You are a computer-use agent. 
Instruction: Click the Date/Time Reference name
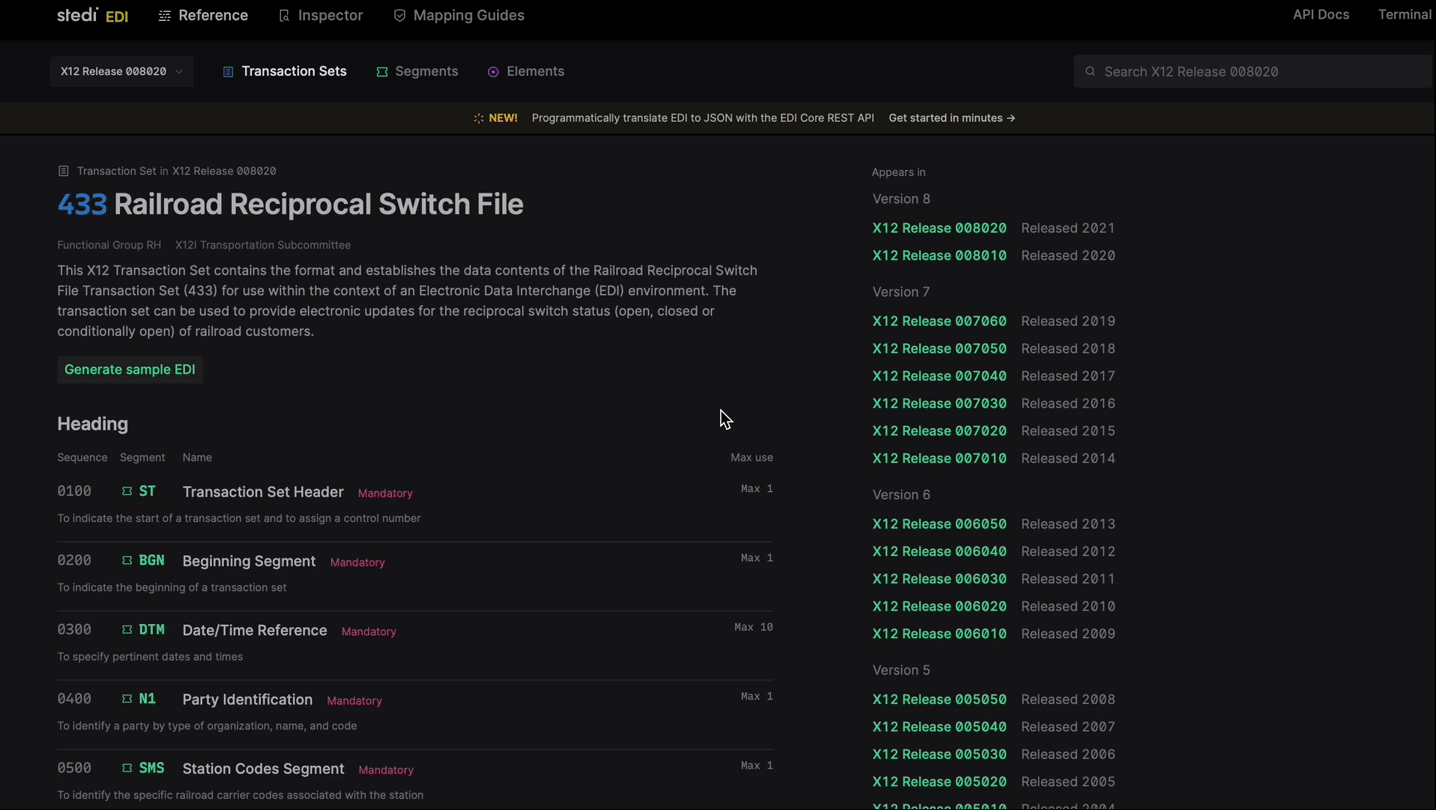coord(255,630)
